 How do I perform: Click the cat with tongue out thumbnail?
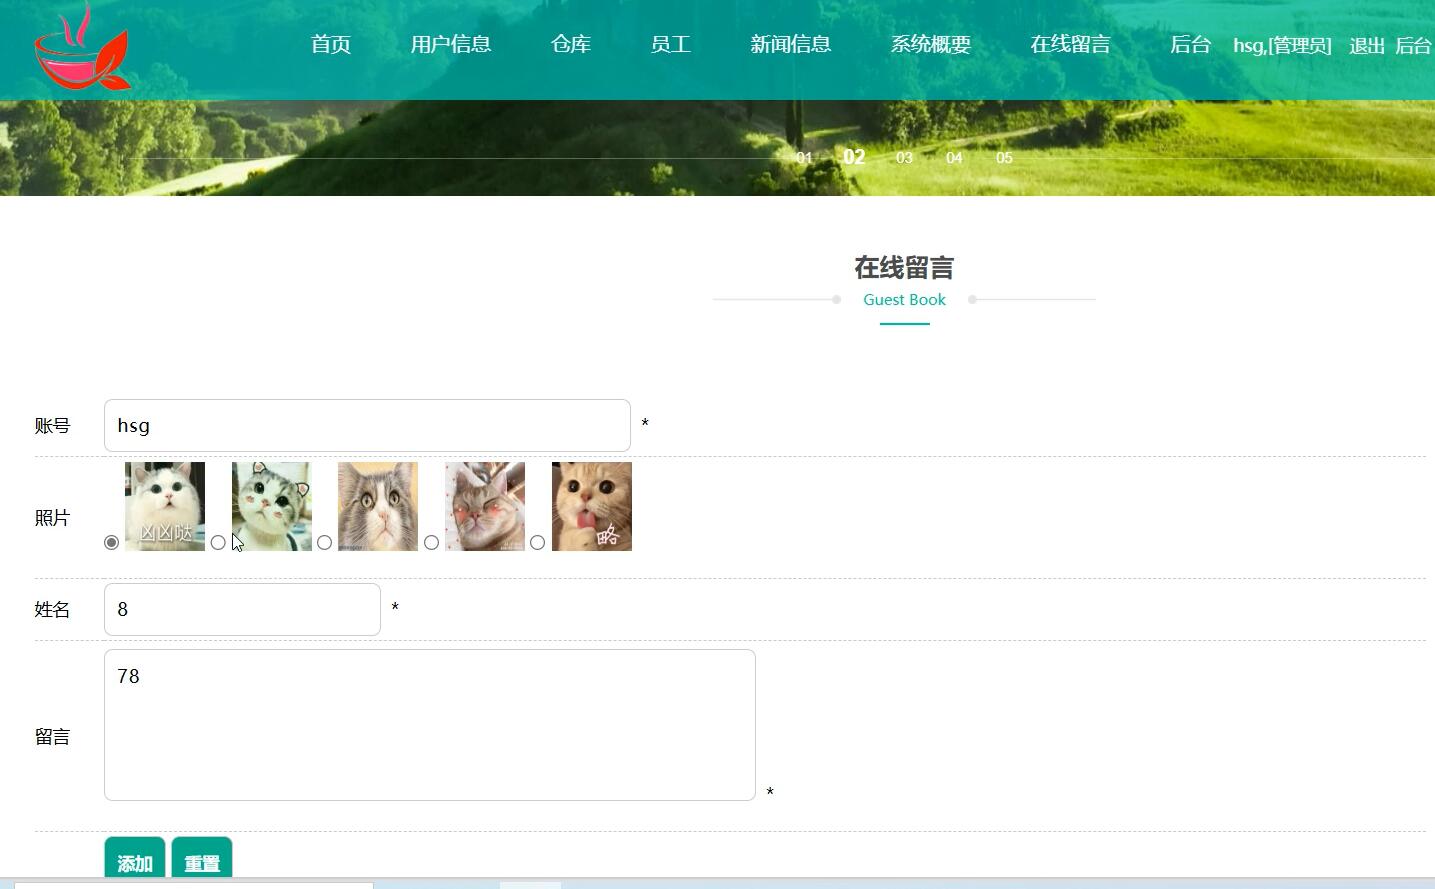[x=592, y=506]
